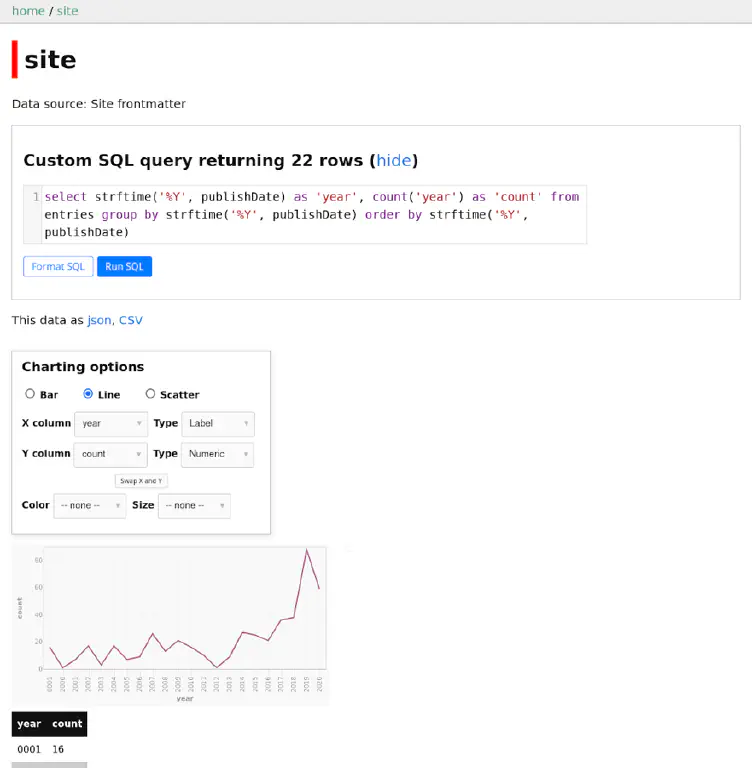Viewport: 752px width, 768px height.
Task: Hide the custom SQL query
Action: point(393,160)
